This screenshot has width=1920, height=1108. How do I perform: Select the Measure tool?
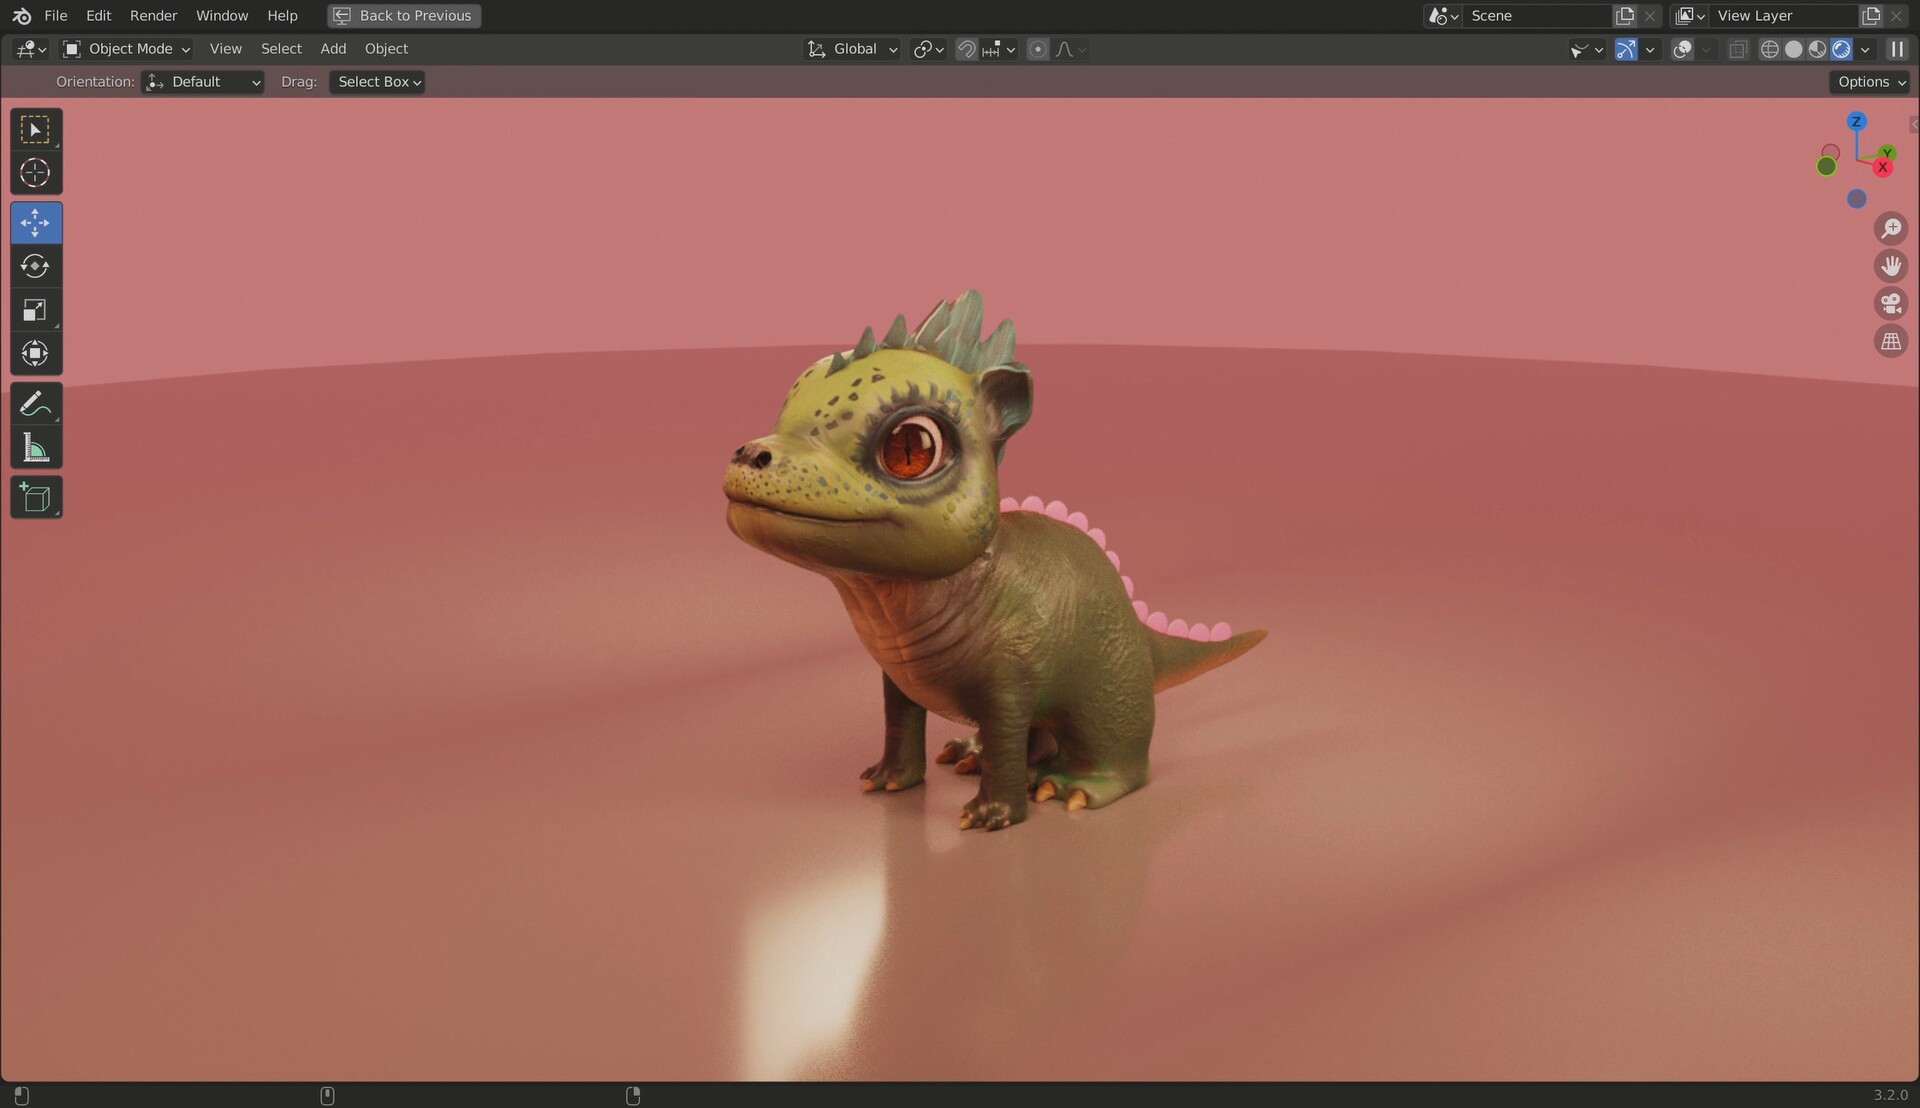pyautogui.click(x=35, y=447)
